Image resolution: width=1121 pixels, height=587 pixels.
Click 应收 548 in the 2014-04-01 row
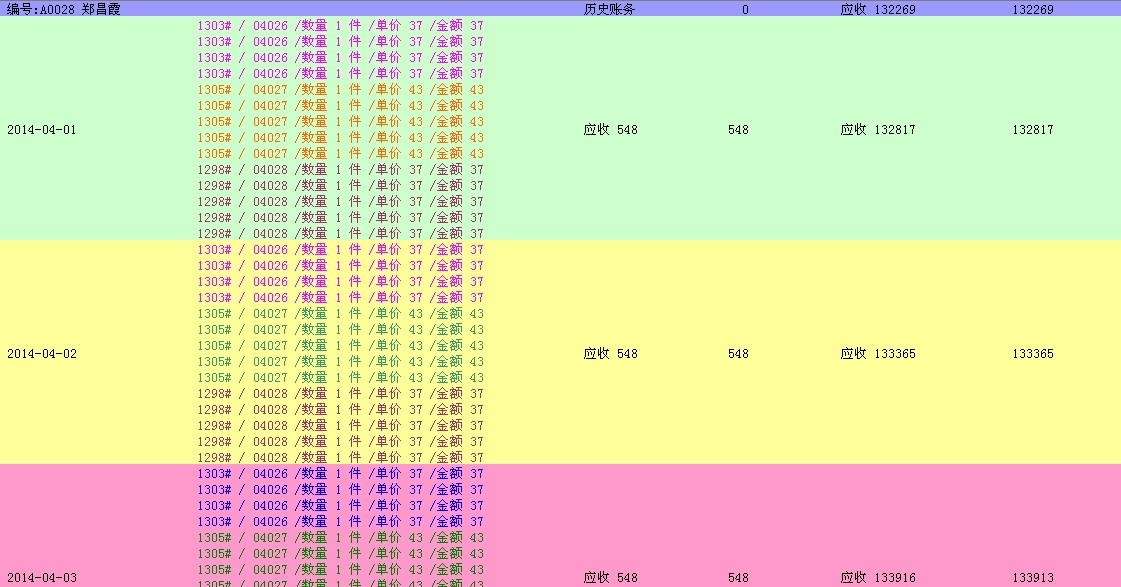click(x=610, y=130)
